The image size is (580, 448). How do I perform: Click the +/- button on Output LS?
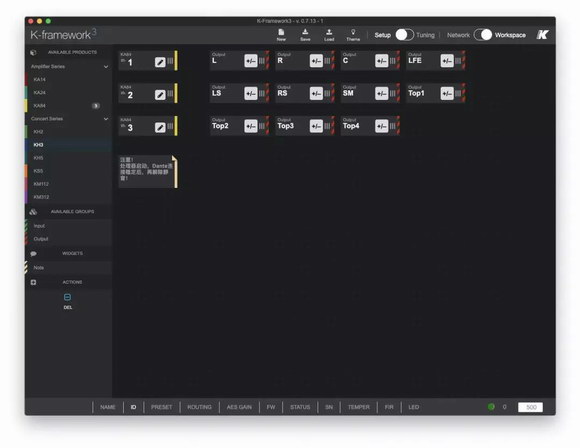[251, 93]
